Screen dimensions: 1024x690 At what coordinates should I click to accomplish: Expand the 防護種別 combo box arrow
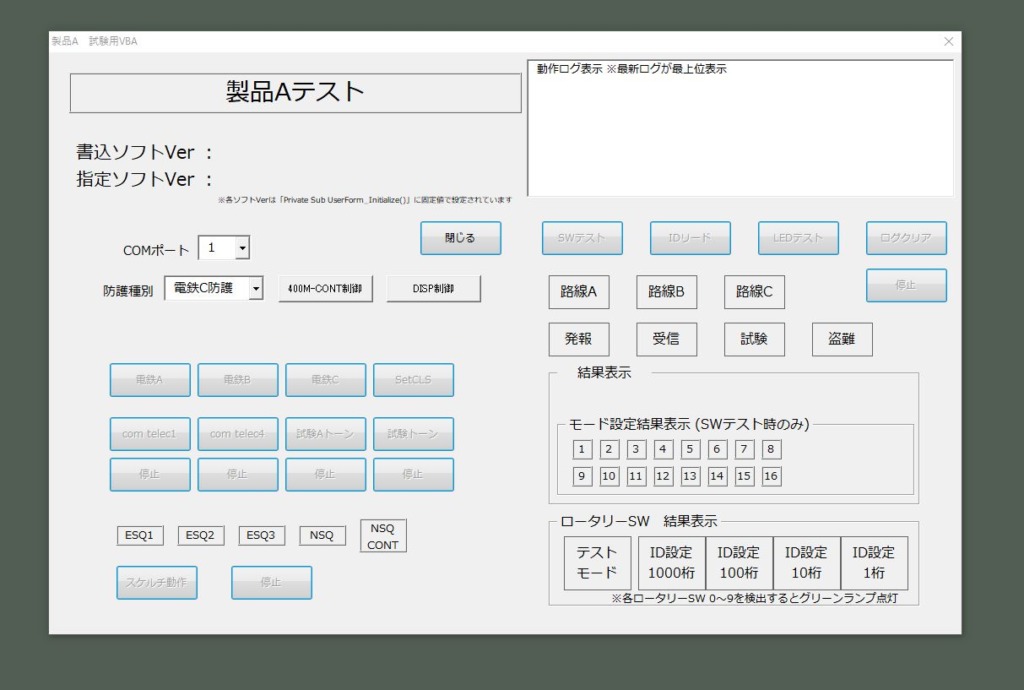click(256, 288)
